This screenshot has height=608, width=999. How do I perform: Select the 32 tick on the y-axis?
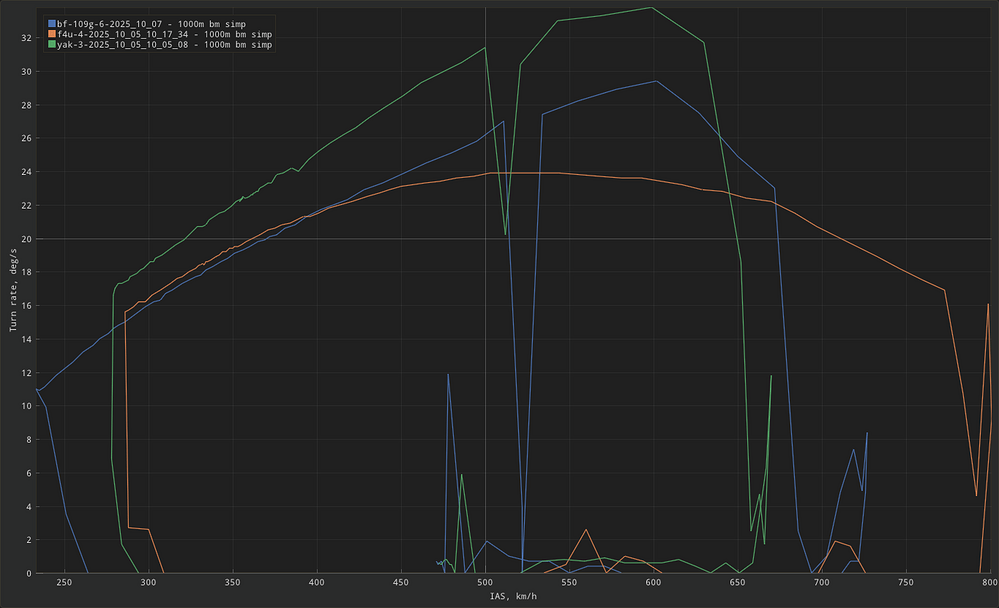(x=25, y=38)
